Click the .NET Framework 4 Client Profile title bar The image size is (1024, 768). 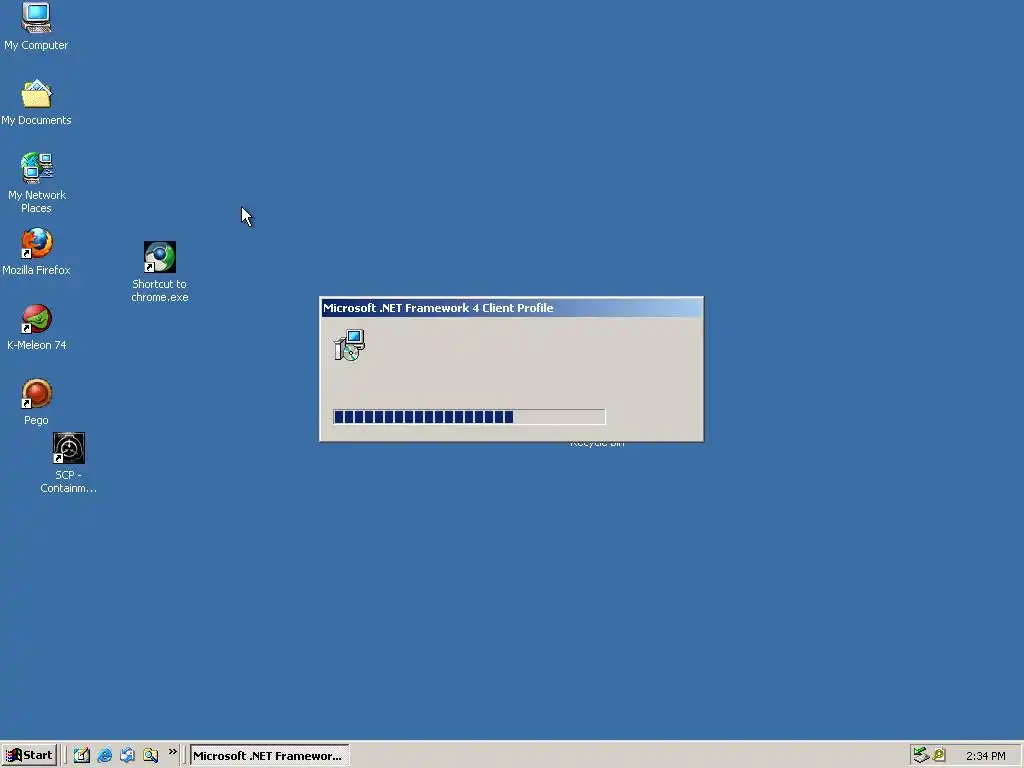point(512,308)
